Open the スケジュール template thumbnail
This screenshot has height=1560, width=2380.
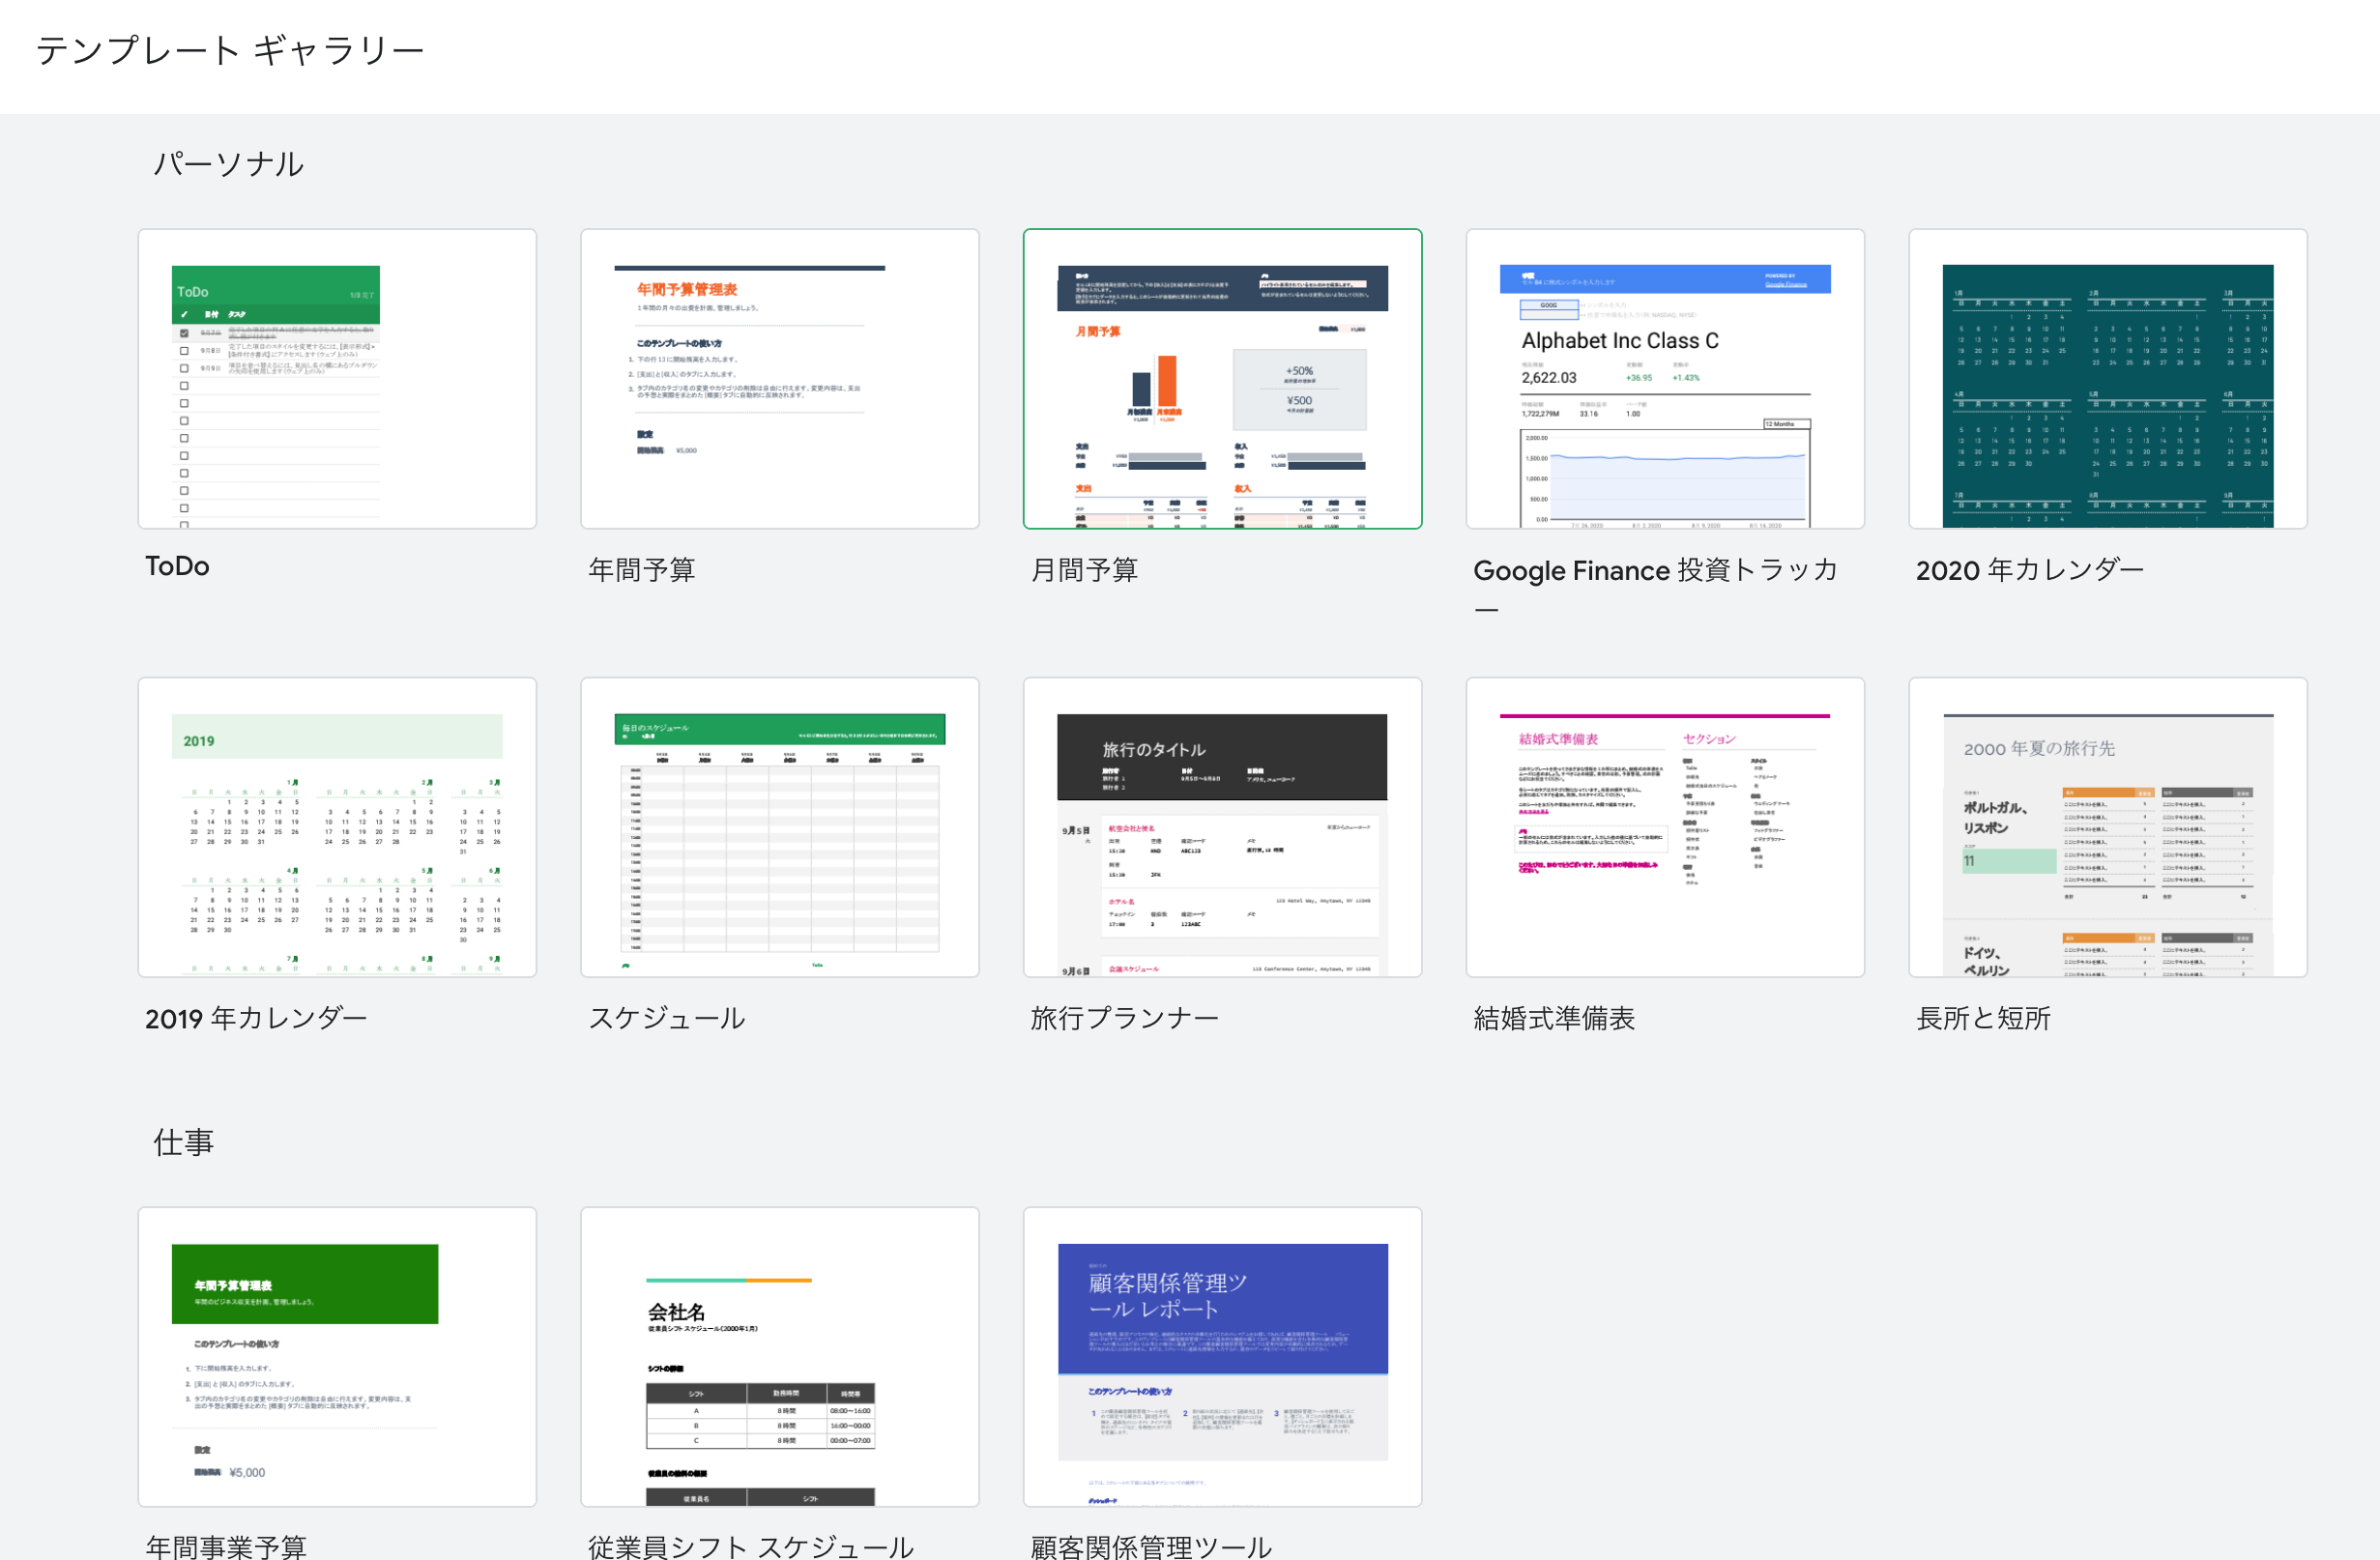pos(779,827)
